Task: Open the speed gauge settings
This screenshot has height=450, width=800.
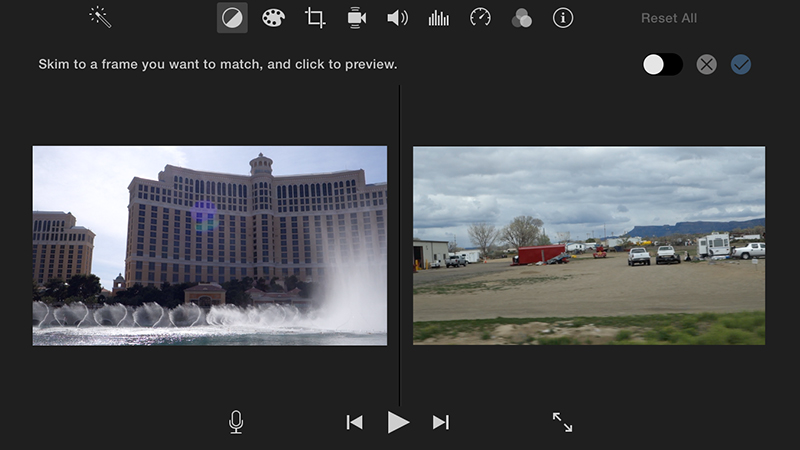Action: [480, 18]
